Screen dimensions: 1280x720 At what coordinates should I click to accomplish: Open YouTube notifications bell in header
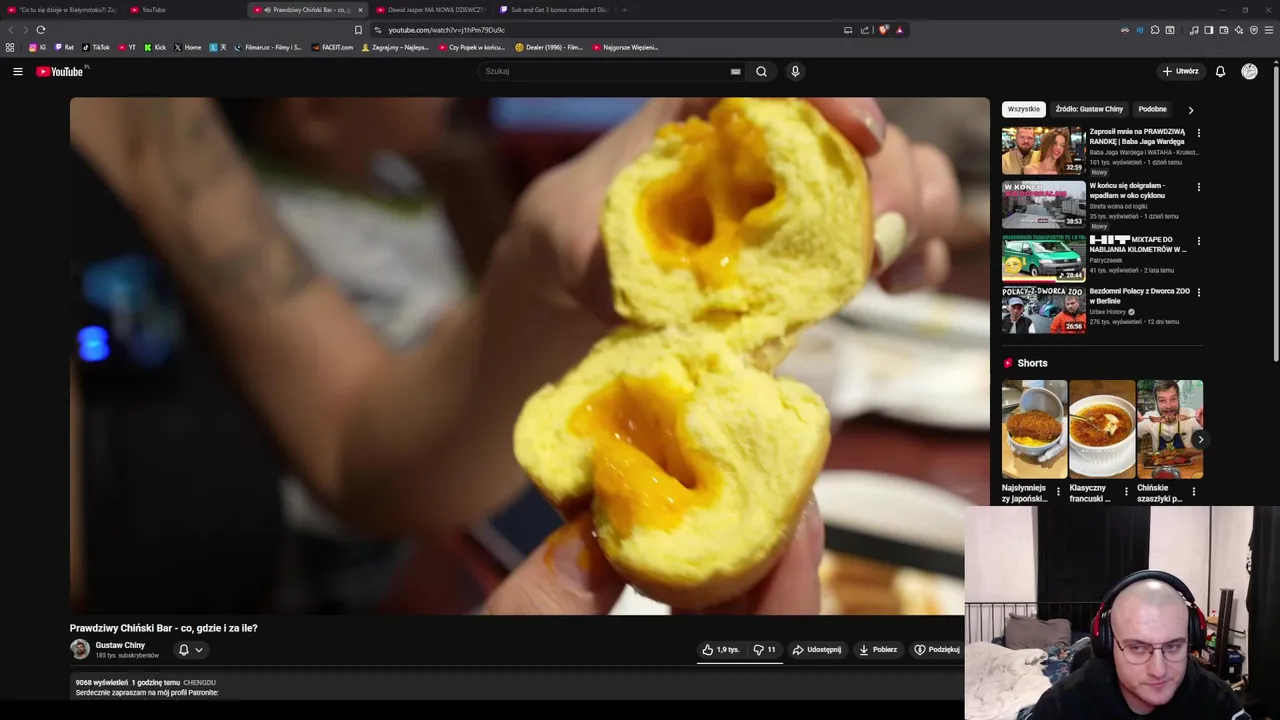point(1220,71)
